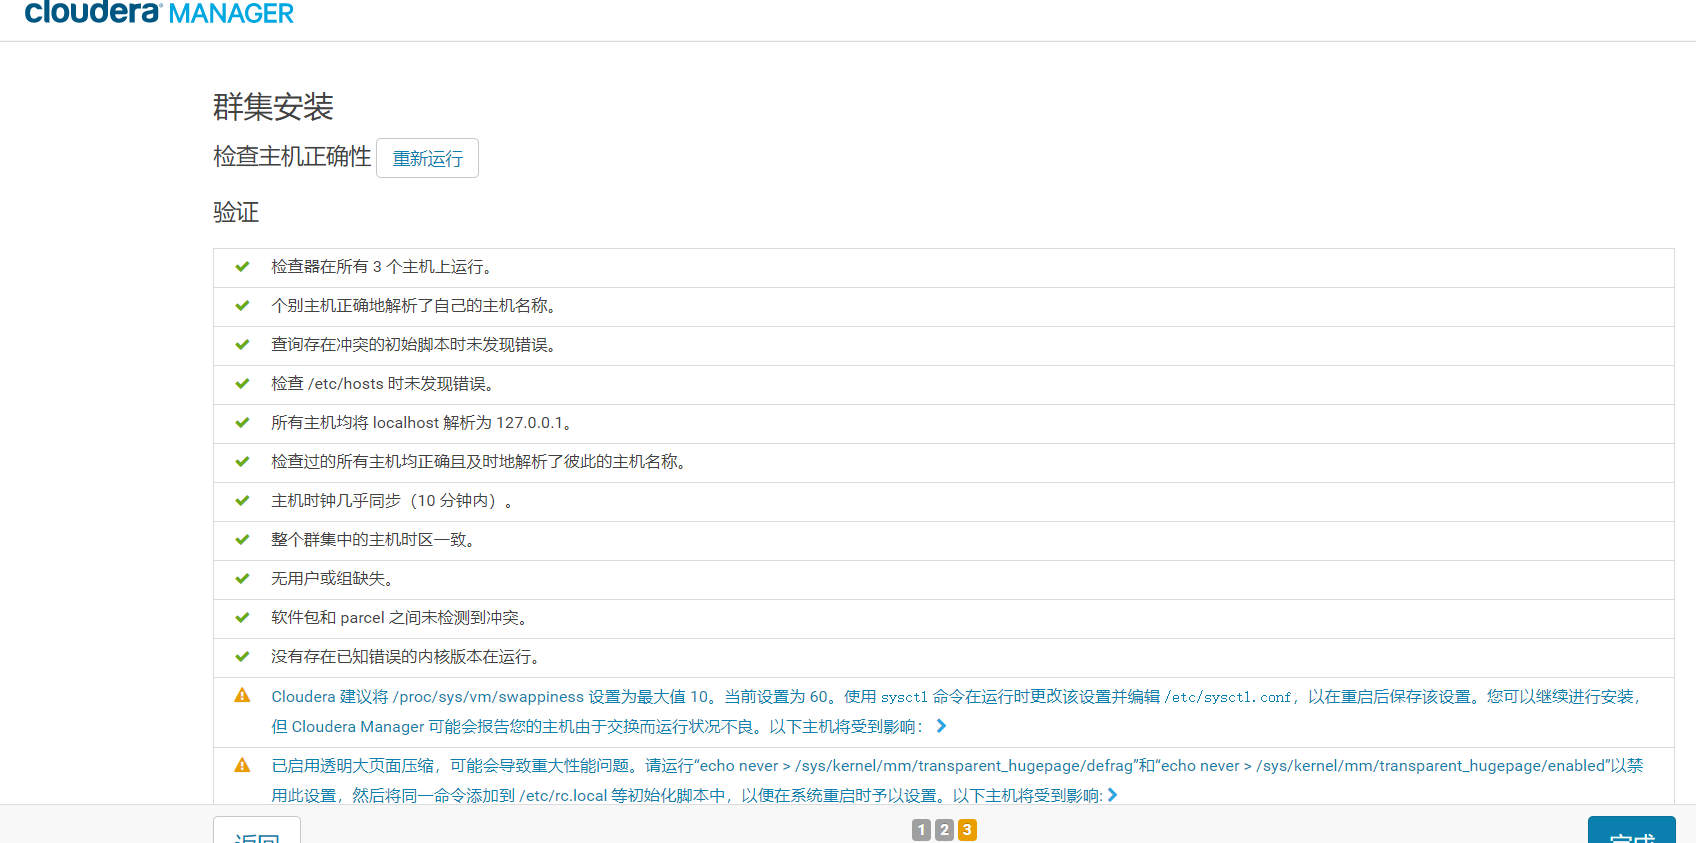Click warning triangle icon for 透明大页面压缩 message
Image resolution: width=1696 pixels, height=843 pixels.
242,765
